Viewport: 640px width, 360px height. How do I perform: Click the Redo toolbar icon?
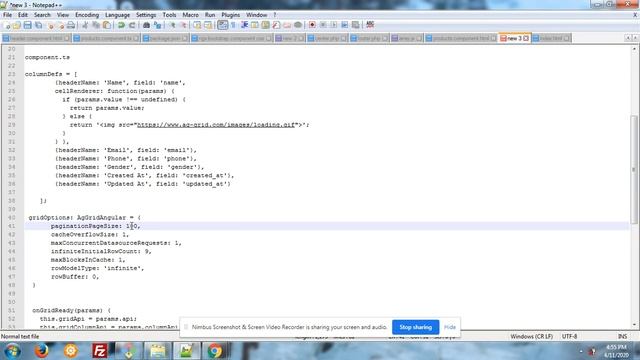coord(132,25)
